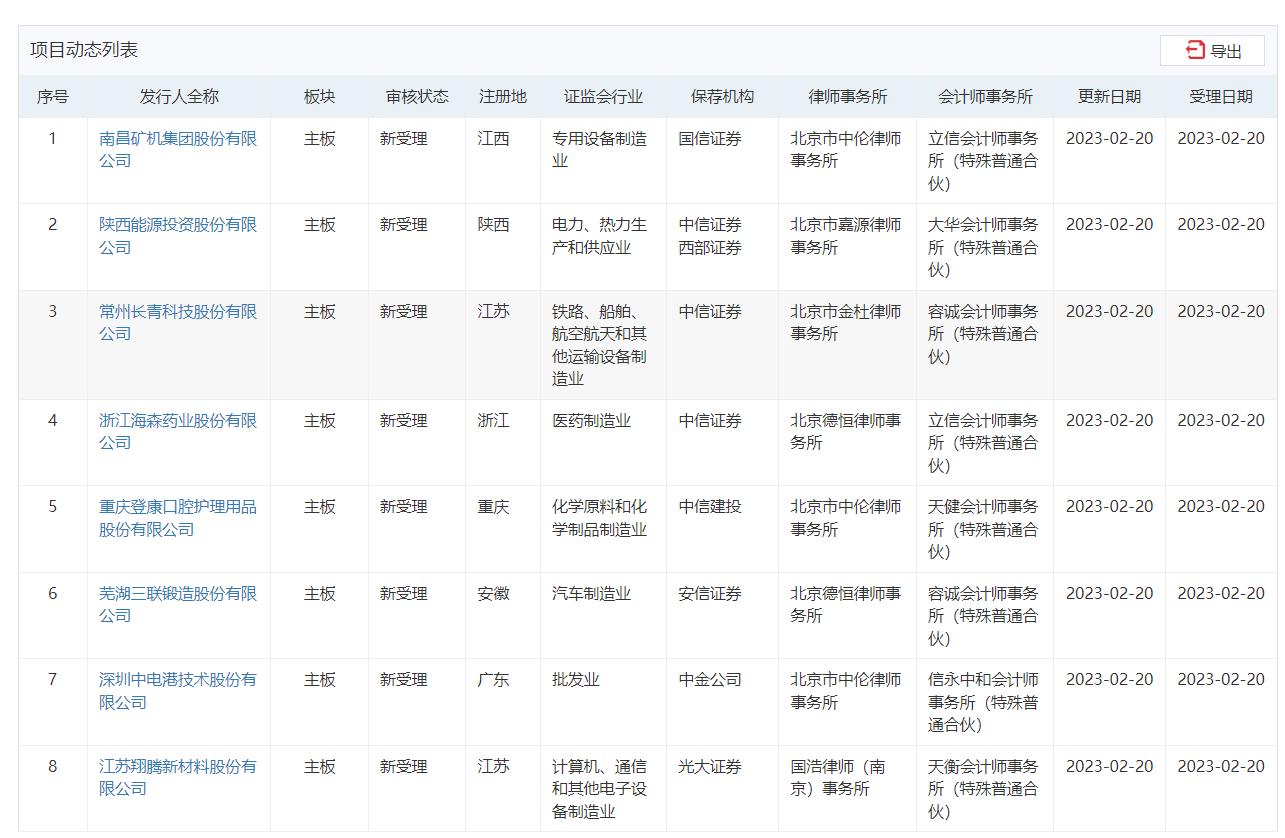
Task: Click the 会计师事务所 column header
Action: tap(985, 97)
